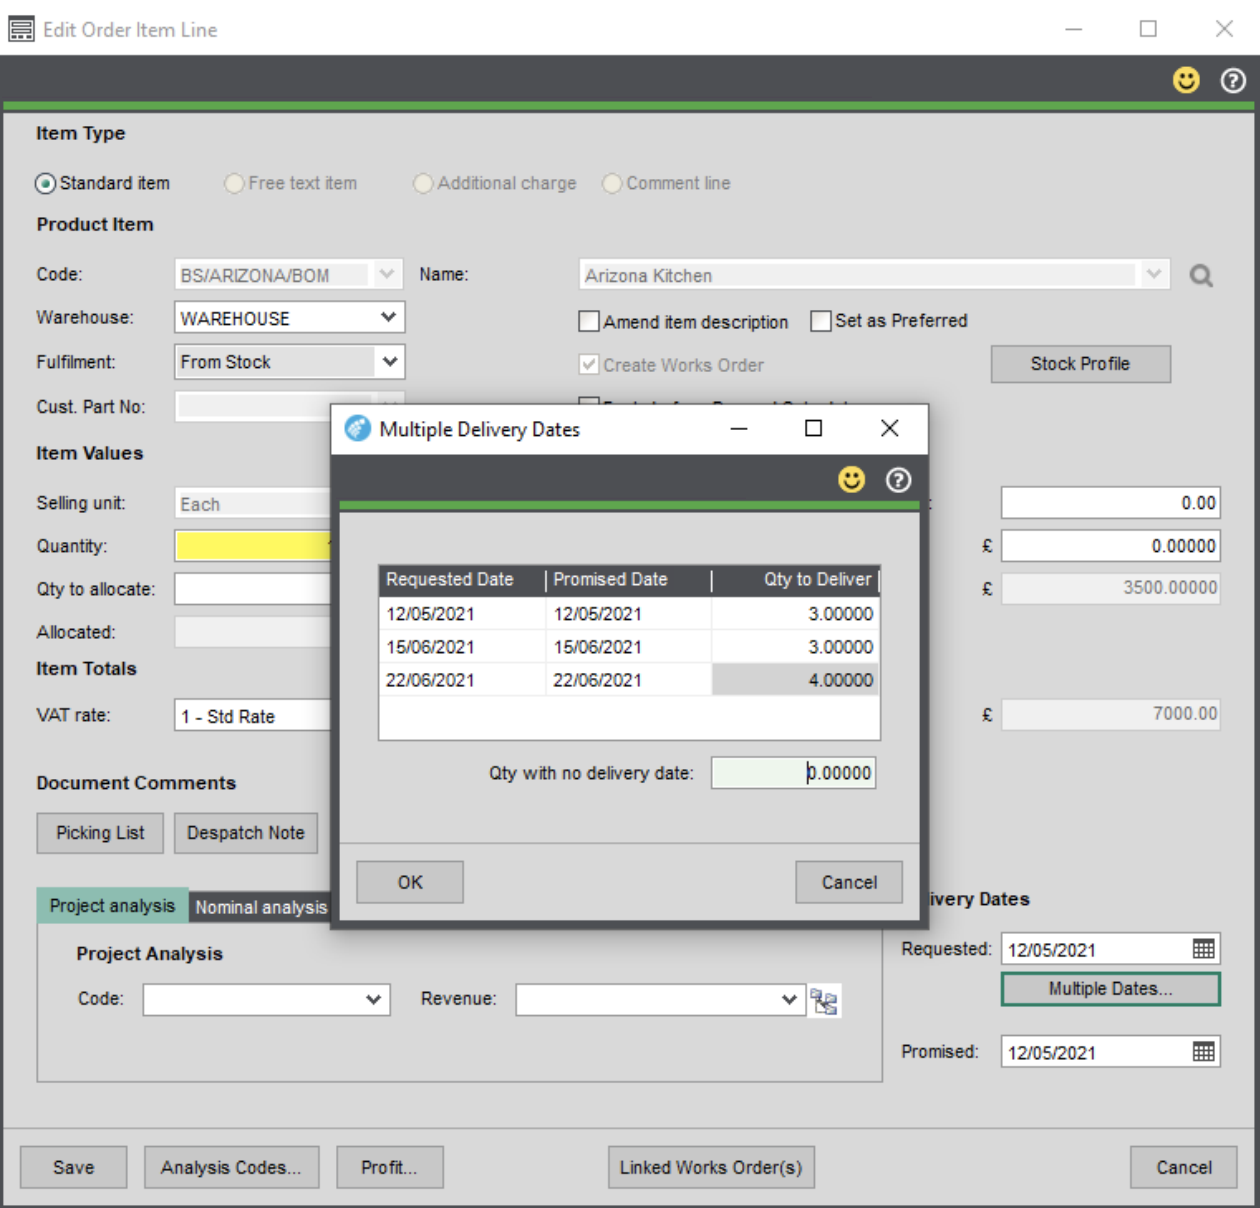The height and width of the screenshot is (1208, 1260).
Task: Click the yellow Quantity field
Action: tap(253, 546)
